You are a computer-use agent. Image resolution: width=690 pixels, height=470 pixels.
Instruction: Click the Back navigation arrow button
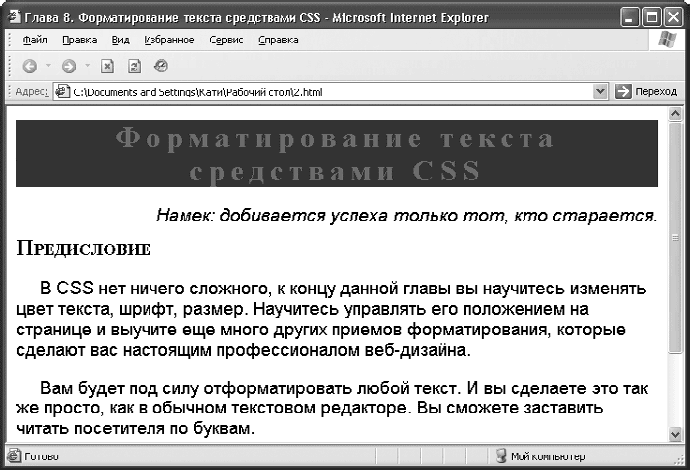tap(29, 66)
